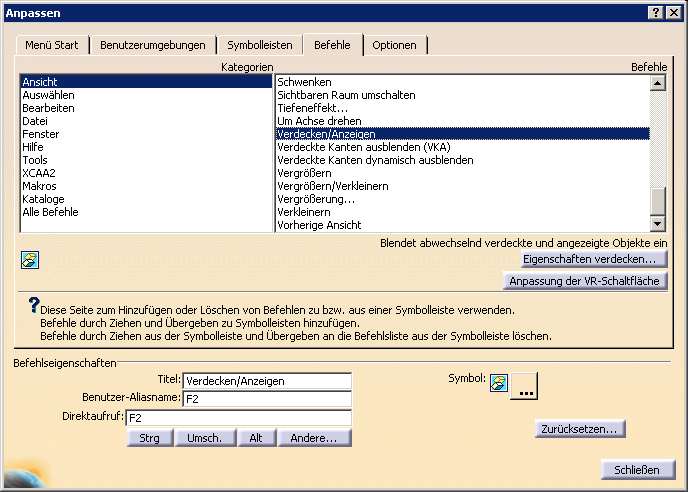Select the Um Achse drehen command
Image resolution: width=688 pixels, height=492 pixels.
[x=462, y=121]
